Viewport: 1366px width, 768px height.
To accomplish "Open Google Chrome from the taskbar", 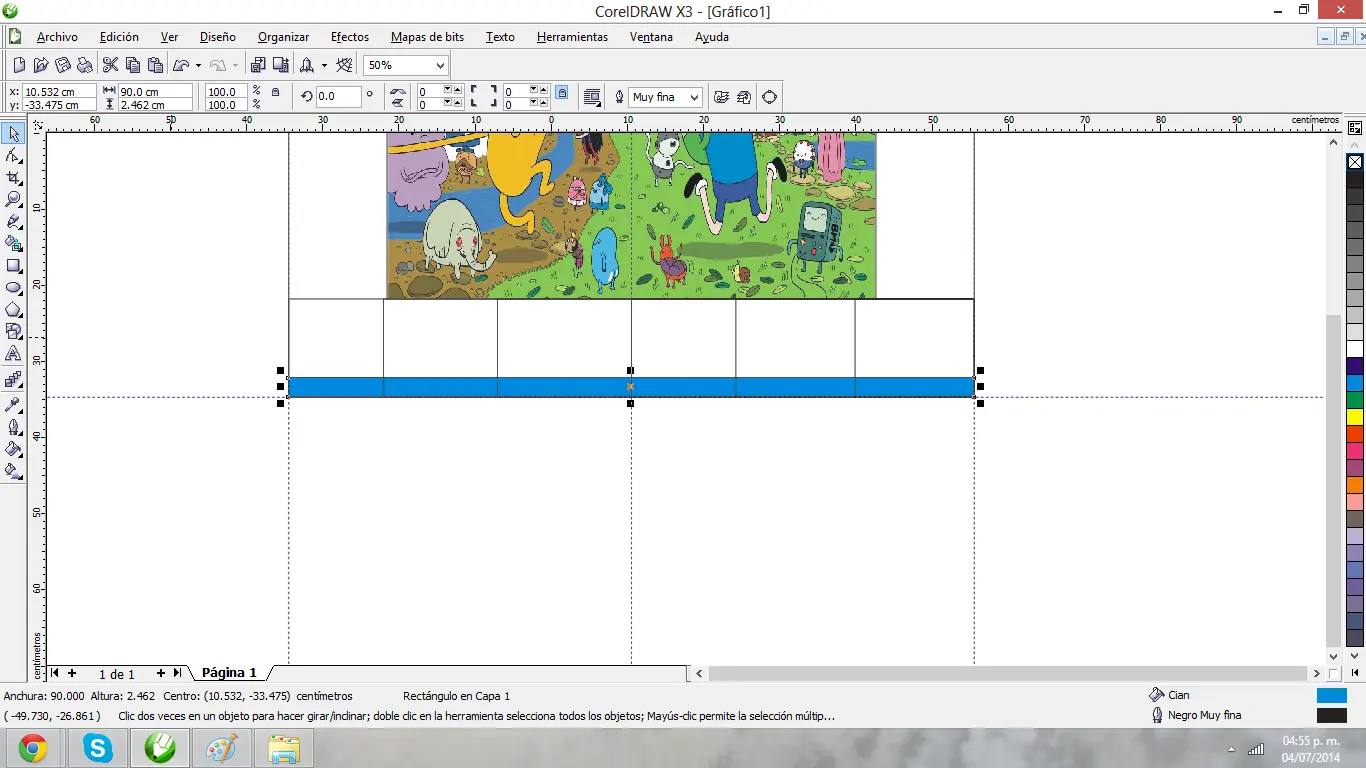I will (x=32, y=747).
